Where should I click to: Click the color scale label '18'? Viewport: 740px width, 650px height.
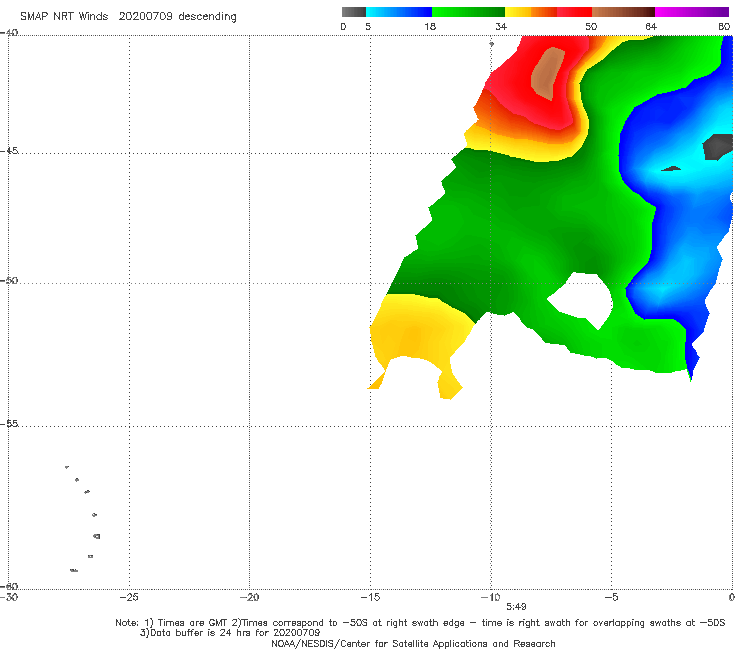coord(430,26)
